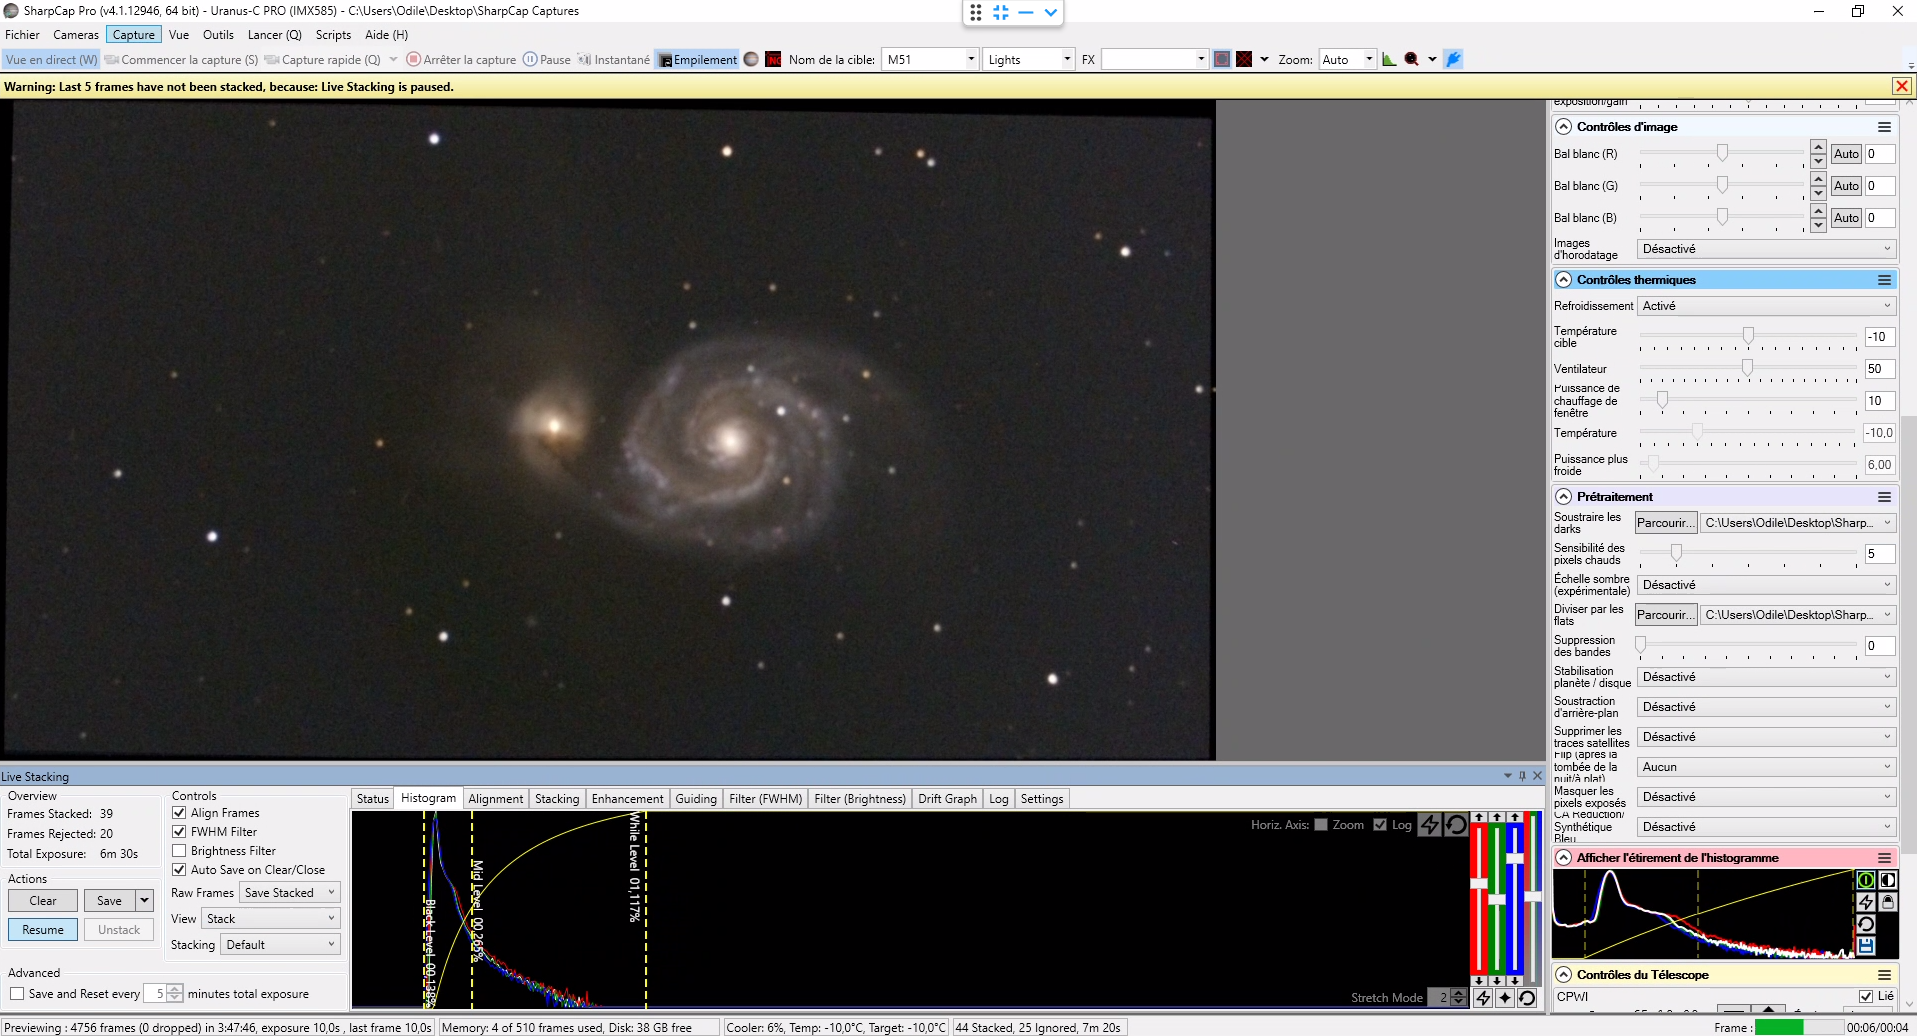Screen dimensions: 1917x1036
Task: Click the Ventilateur slider
Action: coord(1748,369)
